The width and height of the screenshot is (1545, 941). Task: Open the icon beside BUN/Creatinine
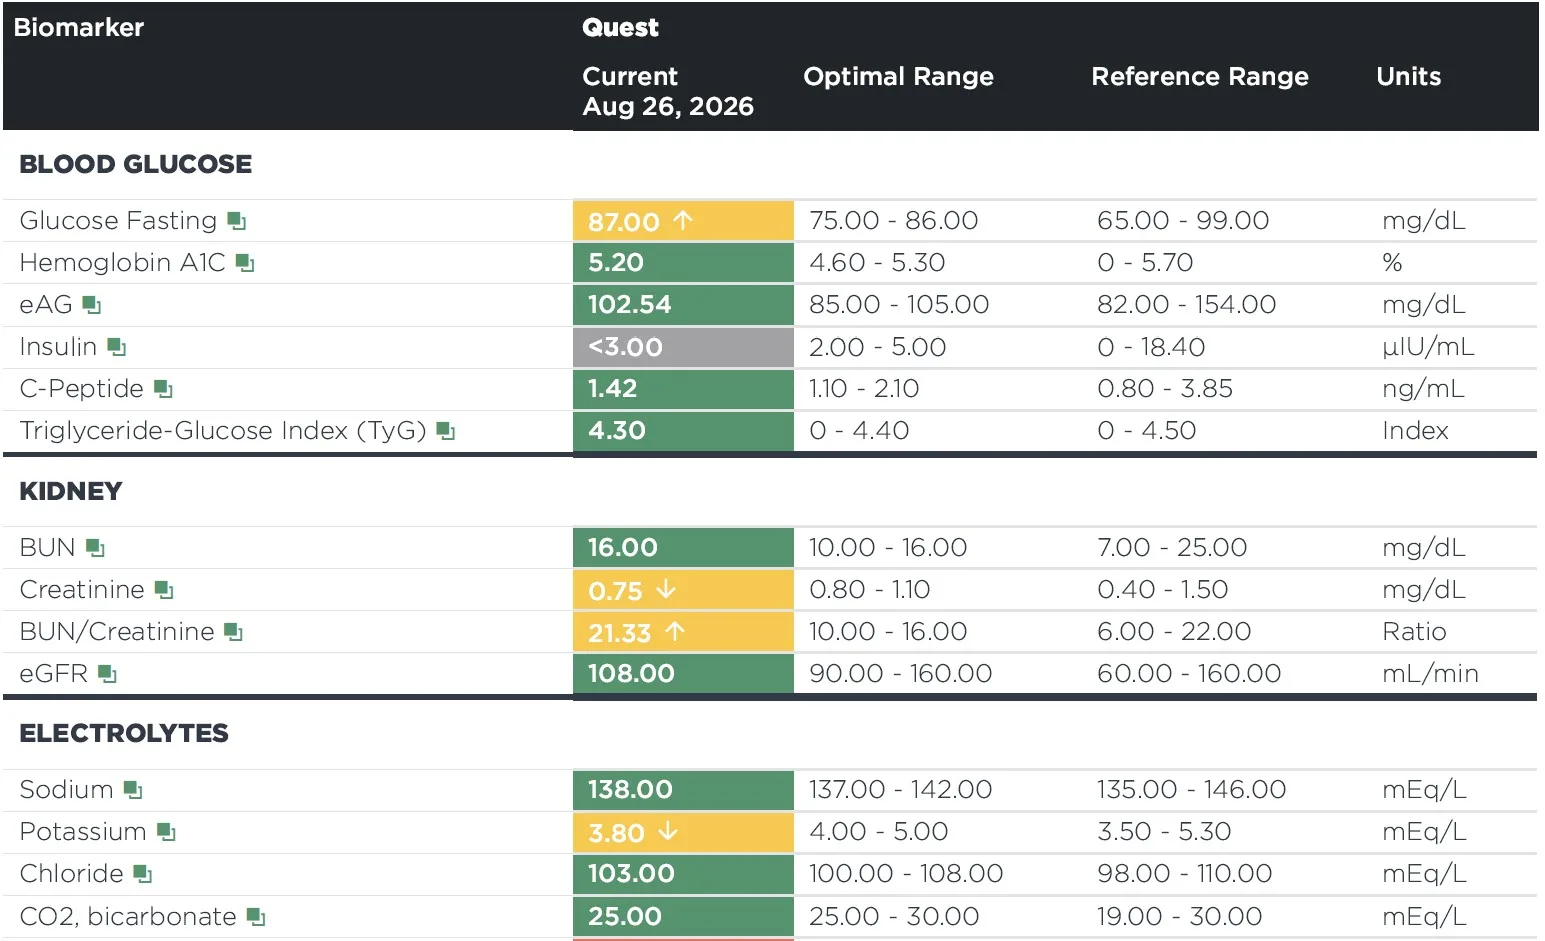pos(234,632)
